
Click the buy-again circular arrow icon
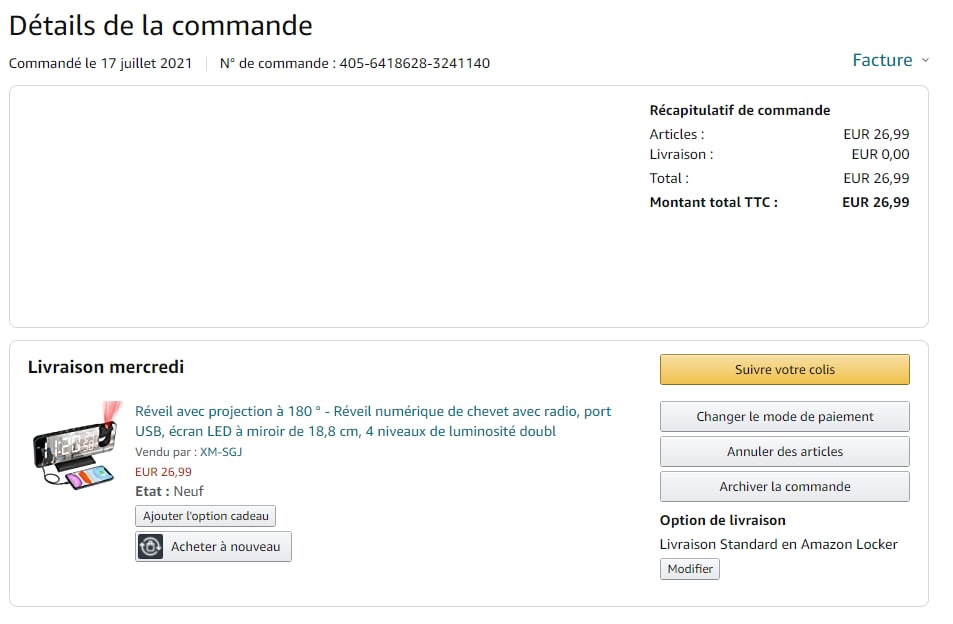point(151,547)
